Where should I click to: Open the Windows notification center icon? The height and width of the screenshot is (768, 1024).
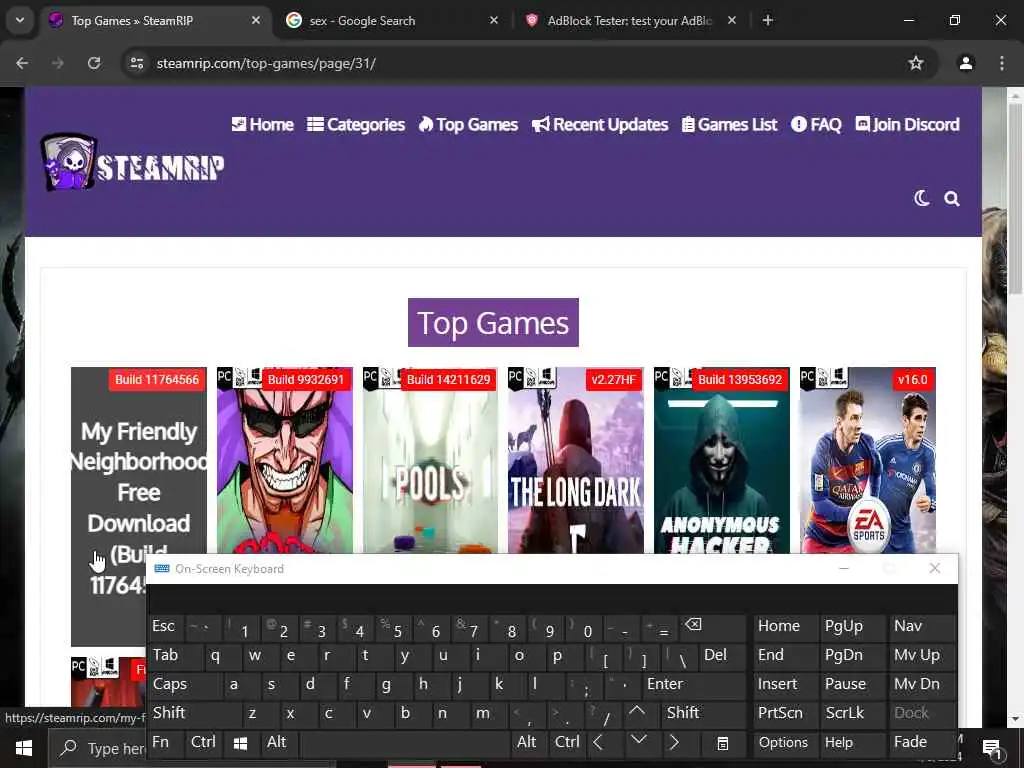[x=992, y=748]
